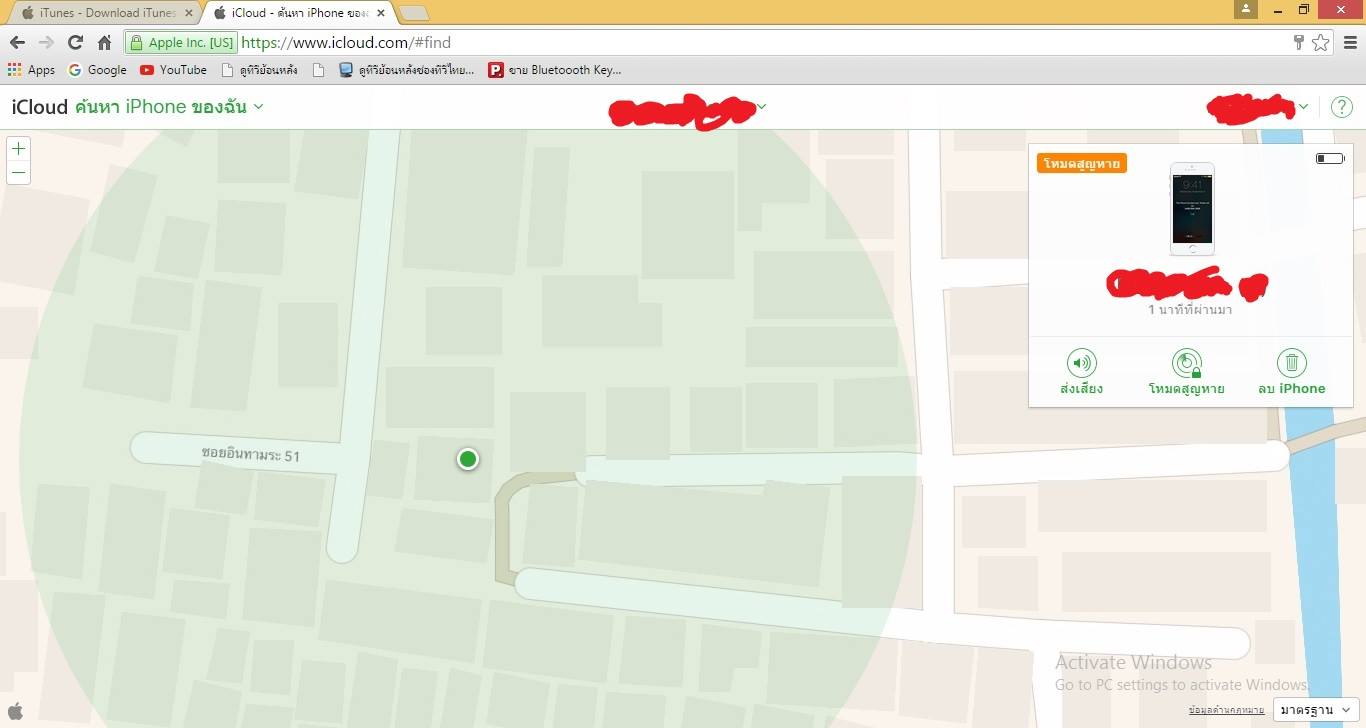
Task: Go to browser Home page
Action: (x=104, y=42)
